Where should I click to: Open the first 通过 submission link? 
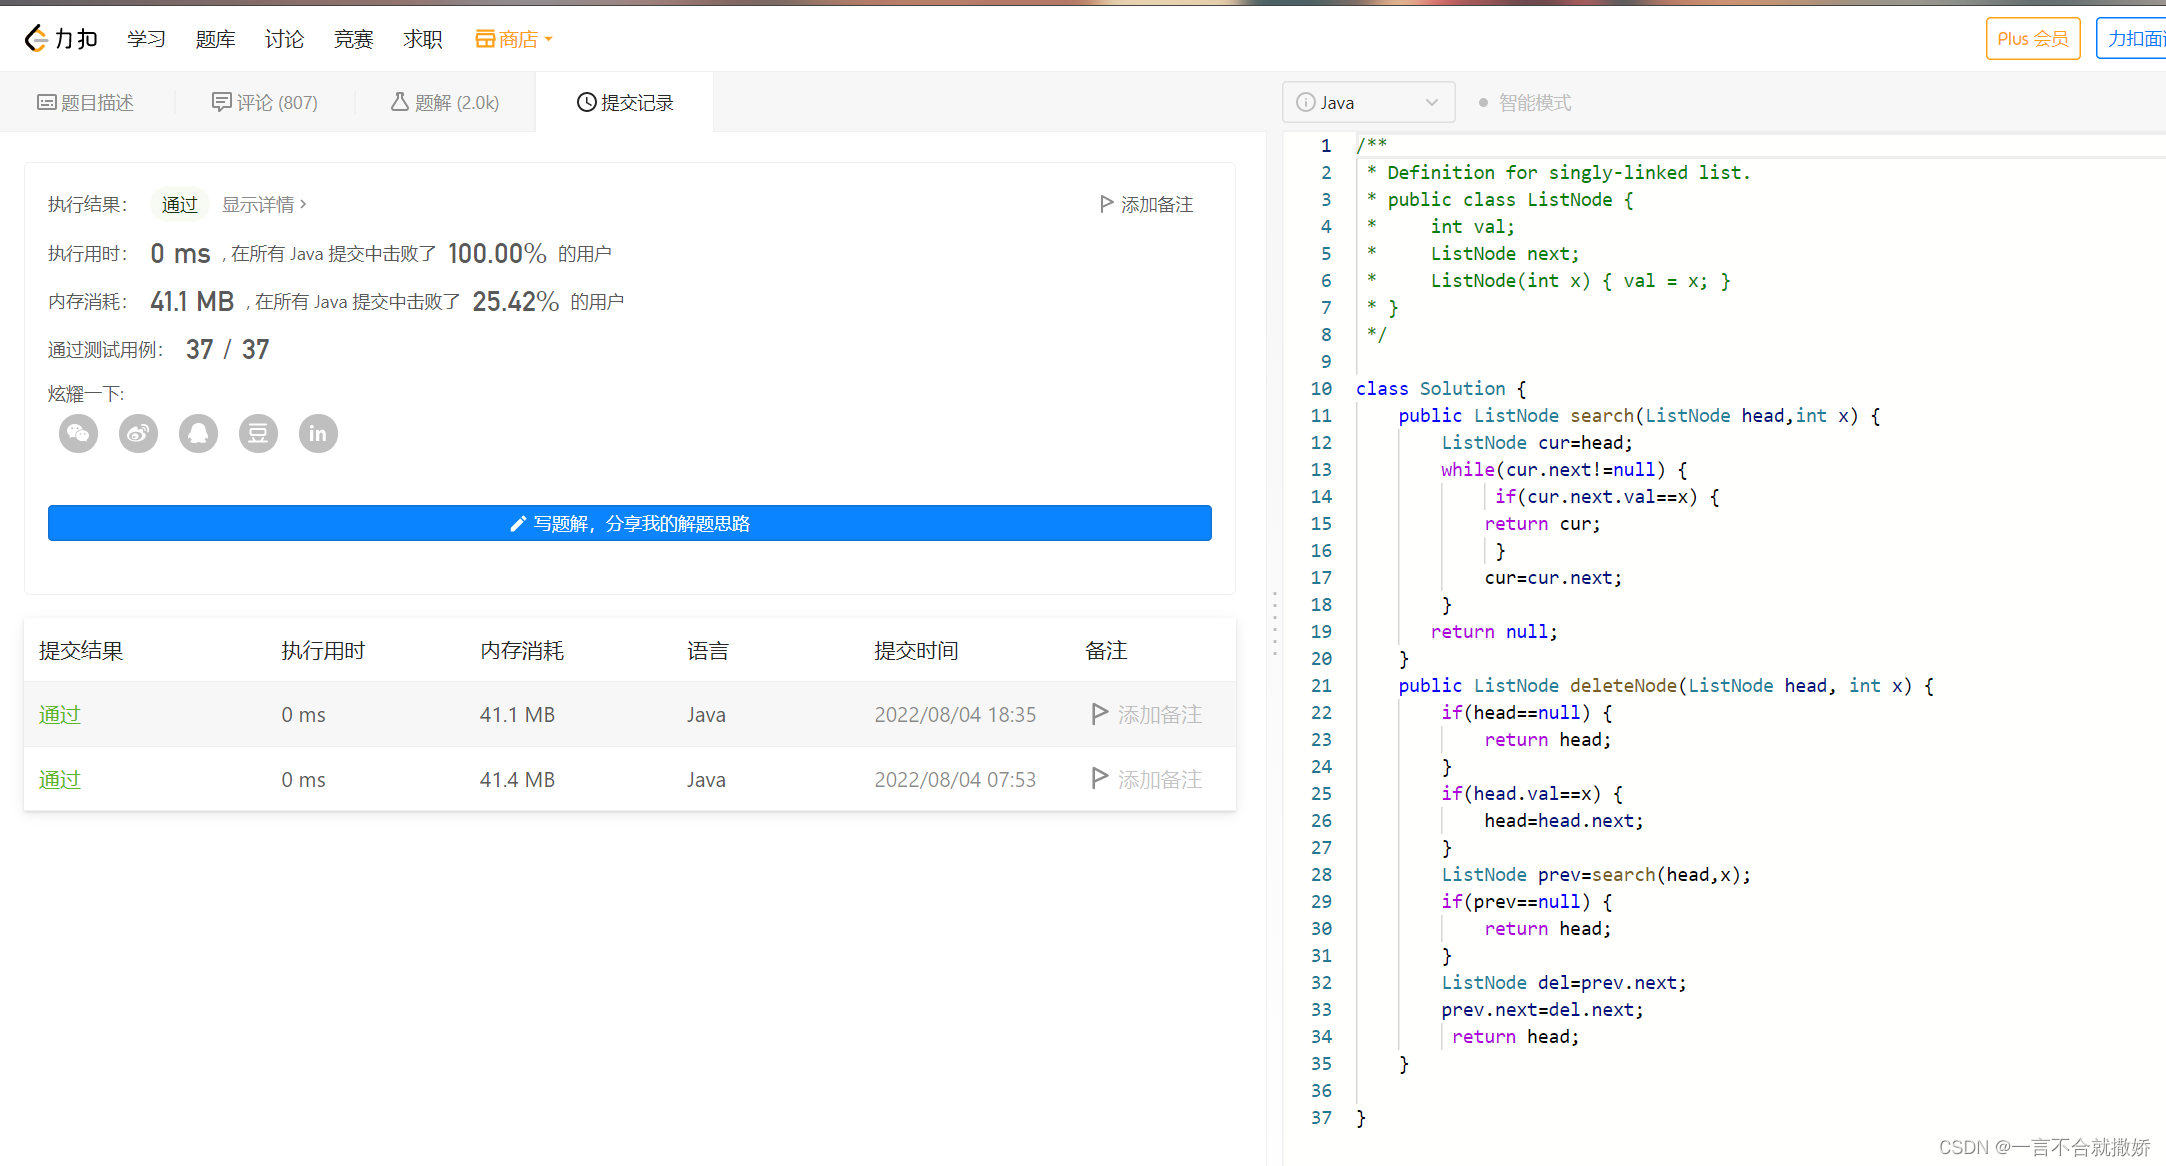click(x=58, y=714)
